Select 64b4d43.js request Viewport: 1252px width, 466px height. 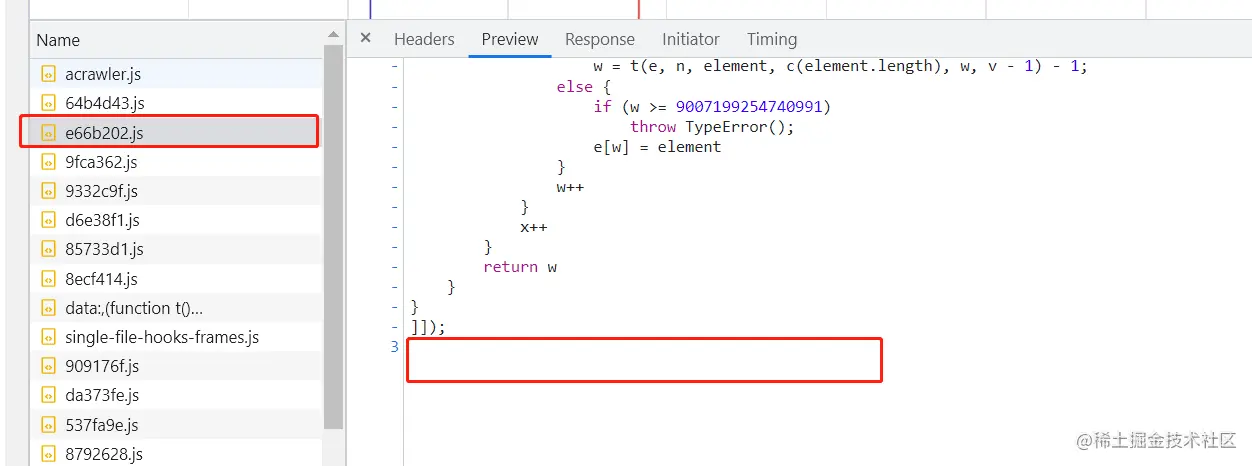[176, 103]
